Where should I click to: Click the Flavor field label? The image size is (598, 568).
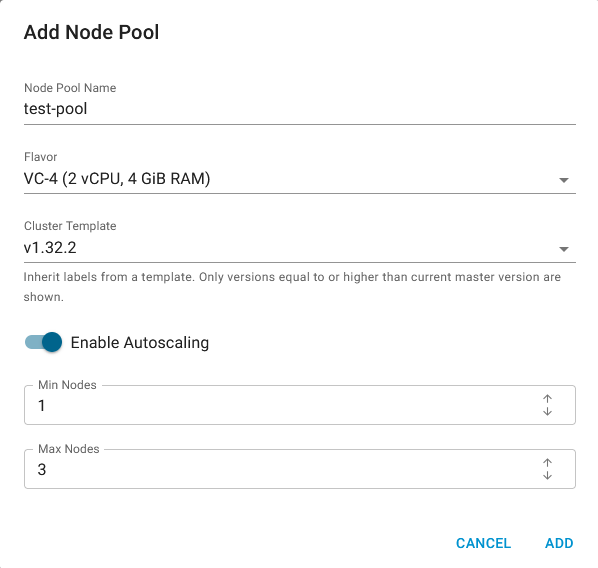pos(40,157)
